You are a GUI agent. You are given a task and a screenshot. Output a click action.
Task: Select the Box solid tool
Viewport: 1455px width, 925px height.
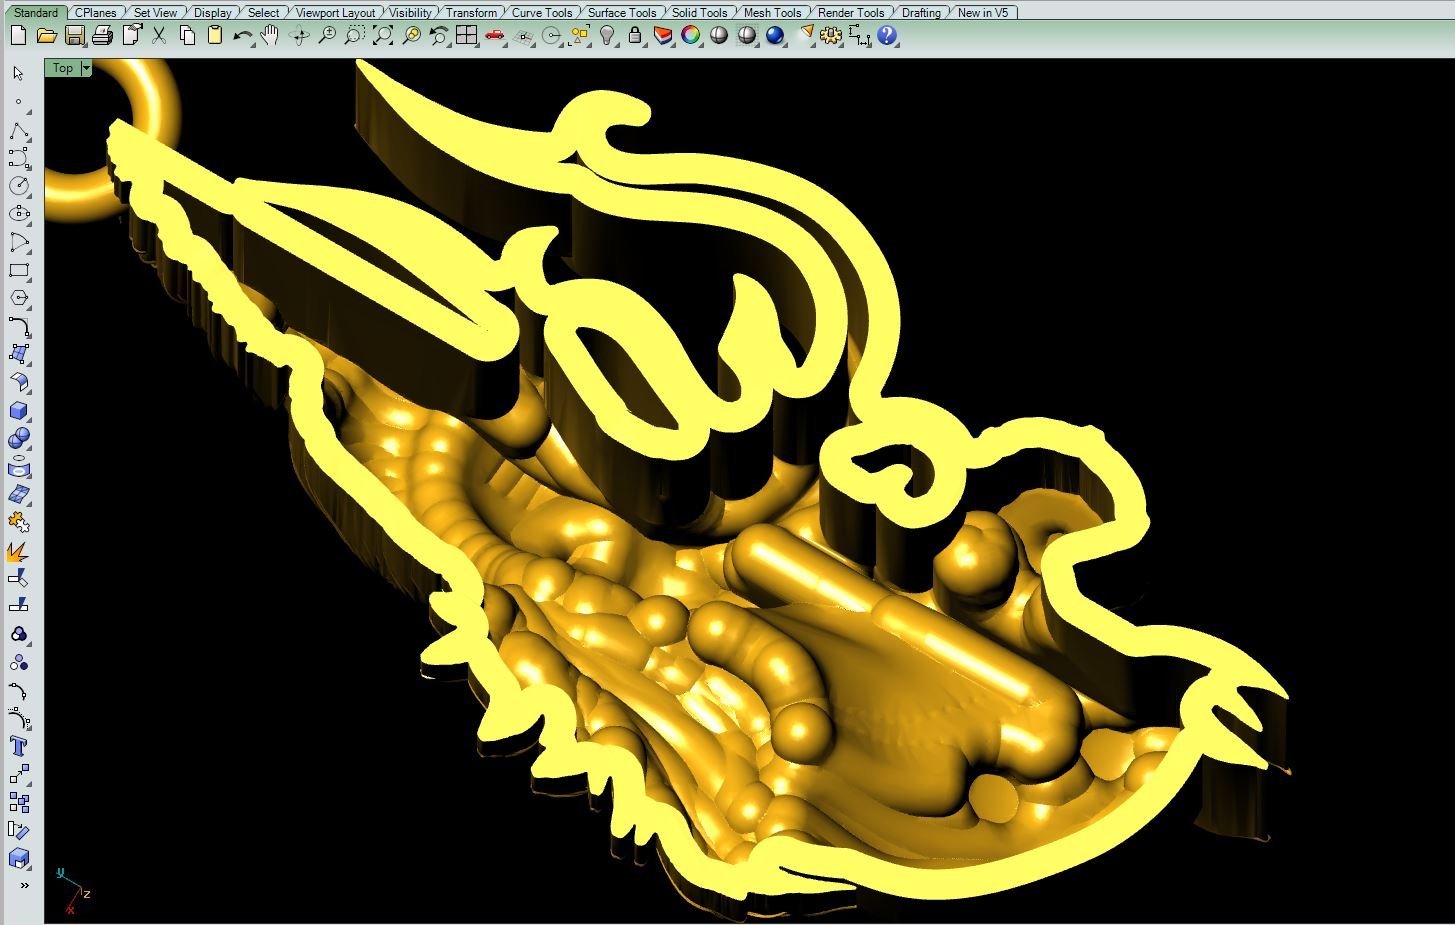click(19, 411)
